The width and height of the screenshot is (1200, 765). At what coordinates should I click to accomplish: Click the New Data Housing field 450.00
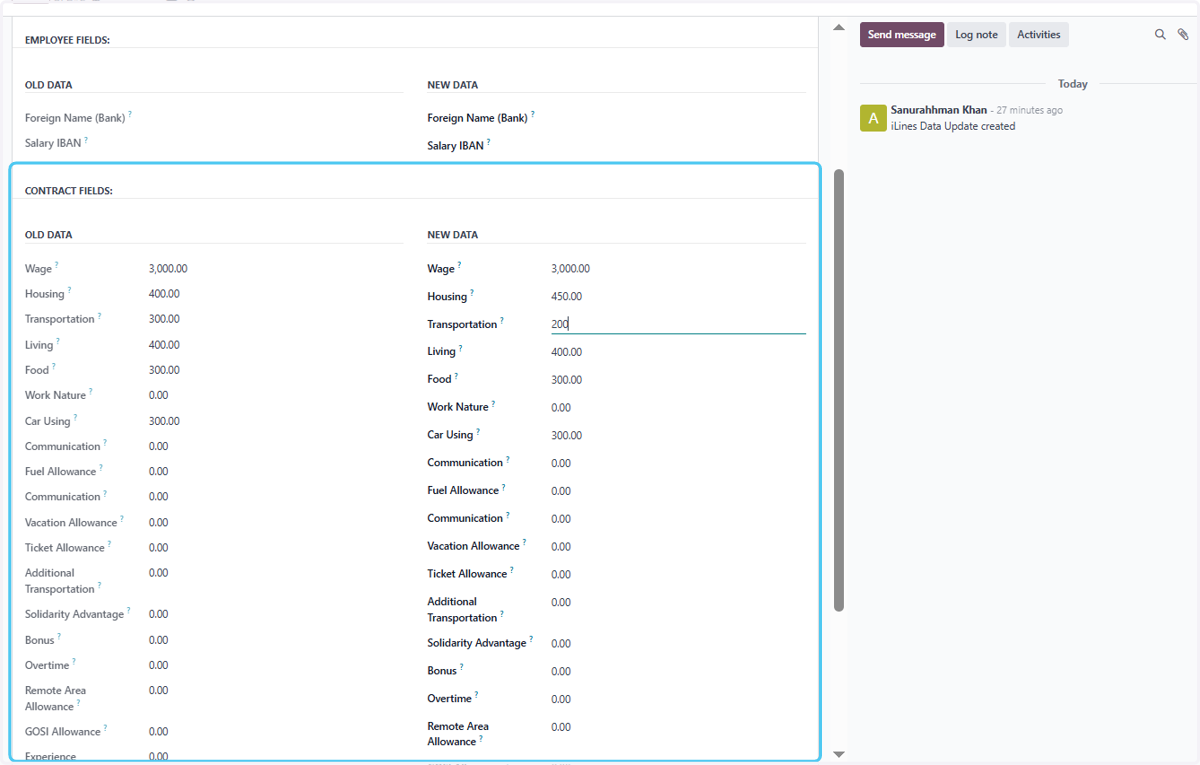pos(678,297)
